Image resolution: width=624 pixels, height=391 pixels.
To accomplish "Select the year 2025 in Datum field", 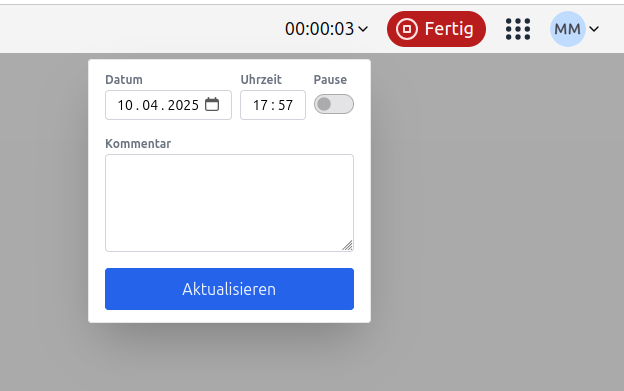I will point(183,105).
